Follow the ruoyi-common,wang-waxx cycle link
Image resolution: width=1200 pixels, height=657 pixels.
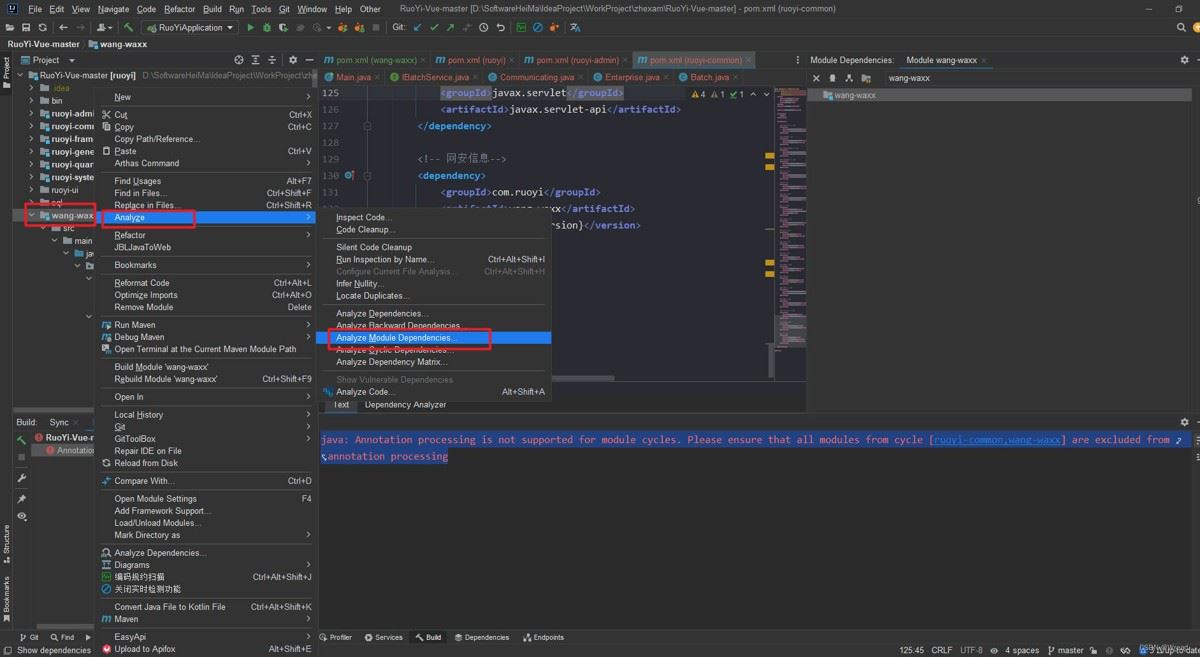point(997,440)
